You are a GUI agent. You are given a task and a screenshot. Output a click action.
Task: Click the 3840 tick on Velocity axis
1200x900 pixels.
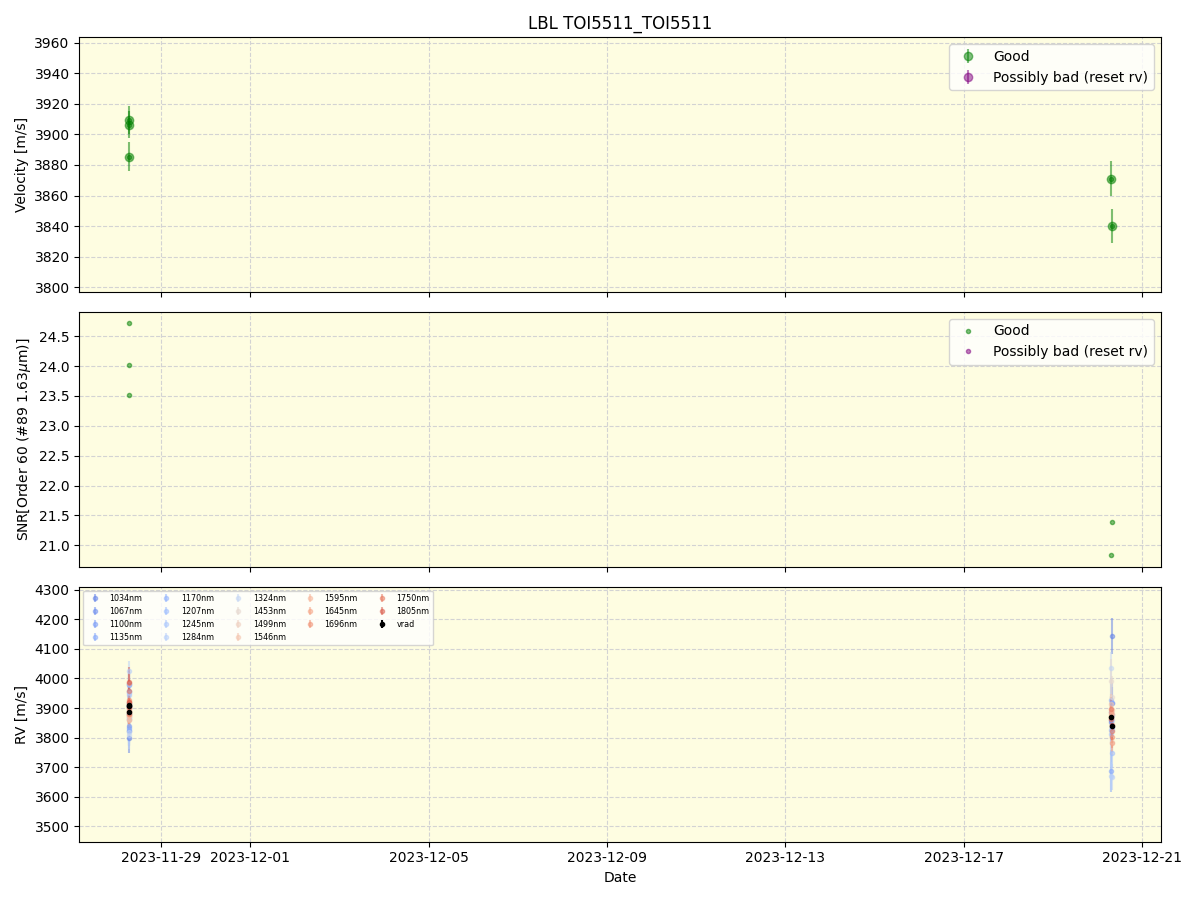point(52,227)
